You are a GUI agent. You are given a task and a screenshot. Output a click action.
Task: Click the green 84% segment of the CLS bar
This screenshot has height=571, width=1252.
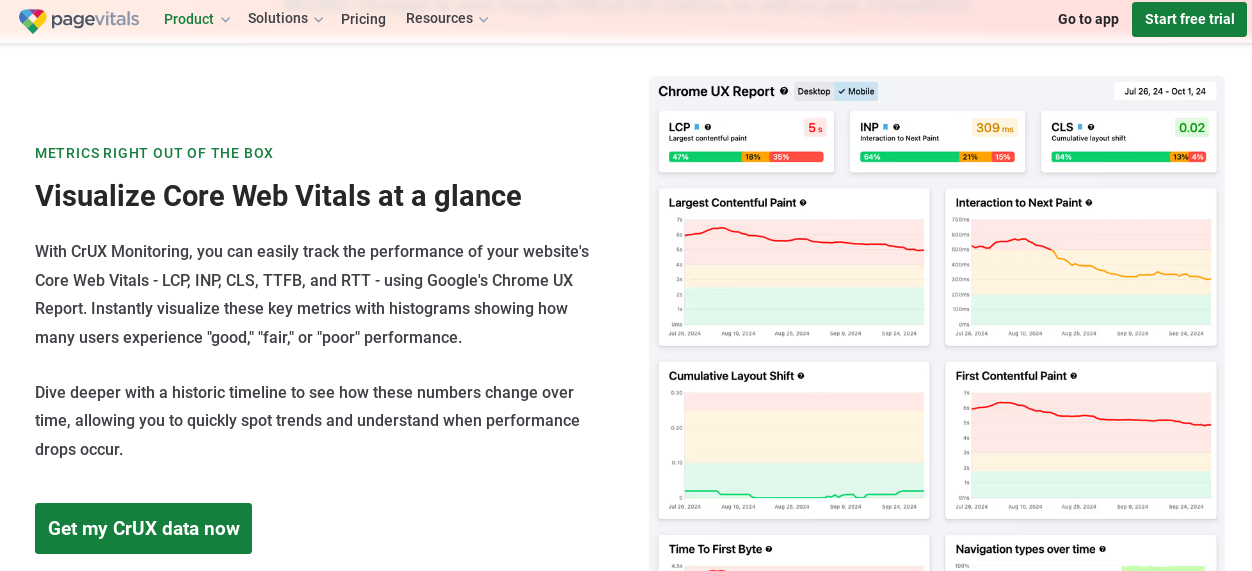click(1111, 157)
